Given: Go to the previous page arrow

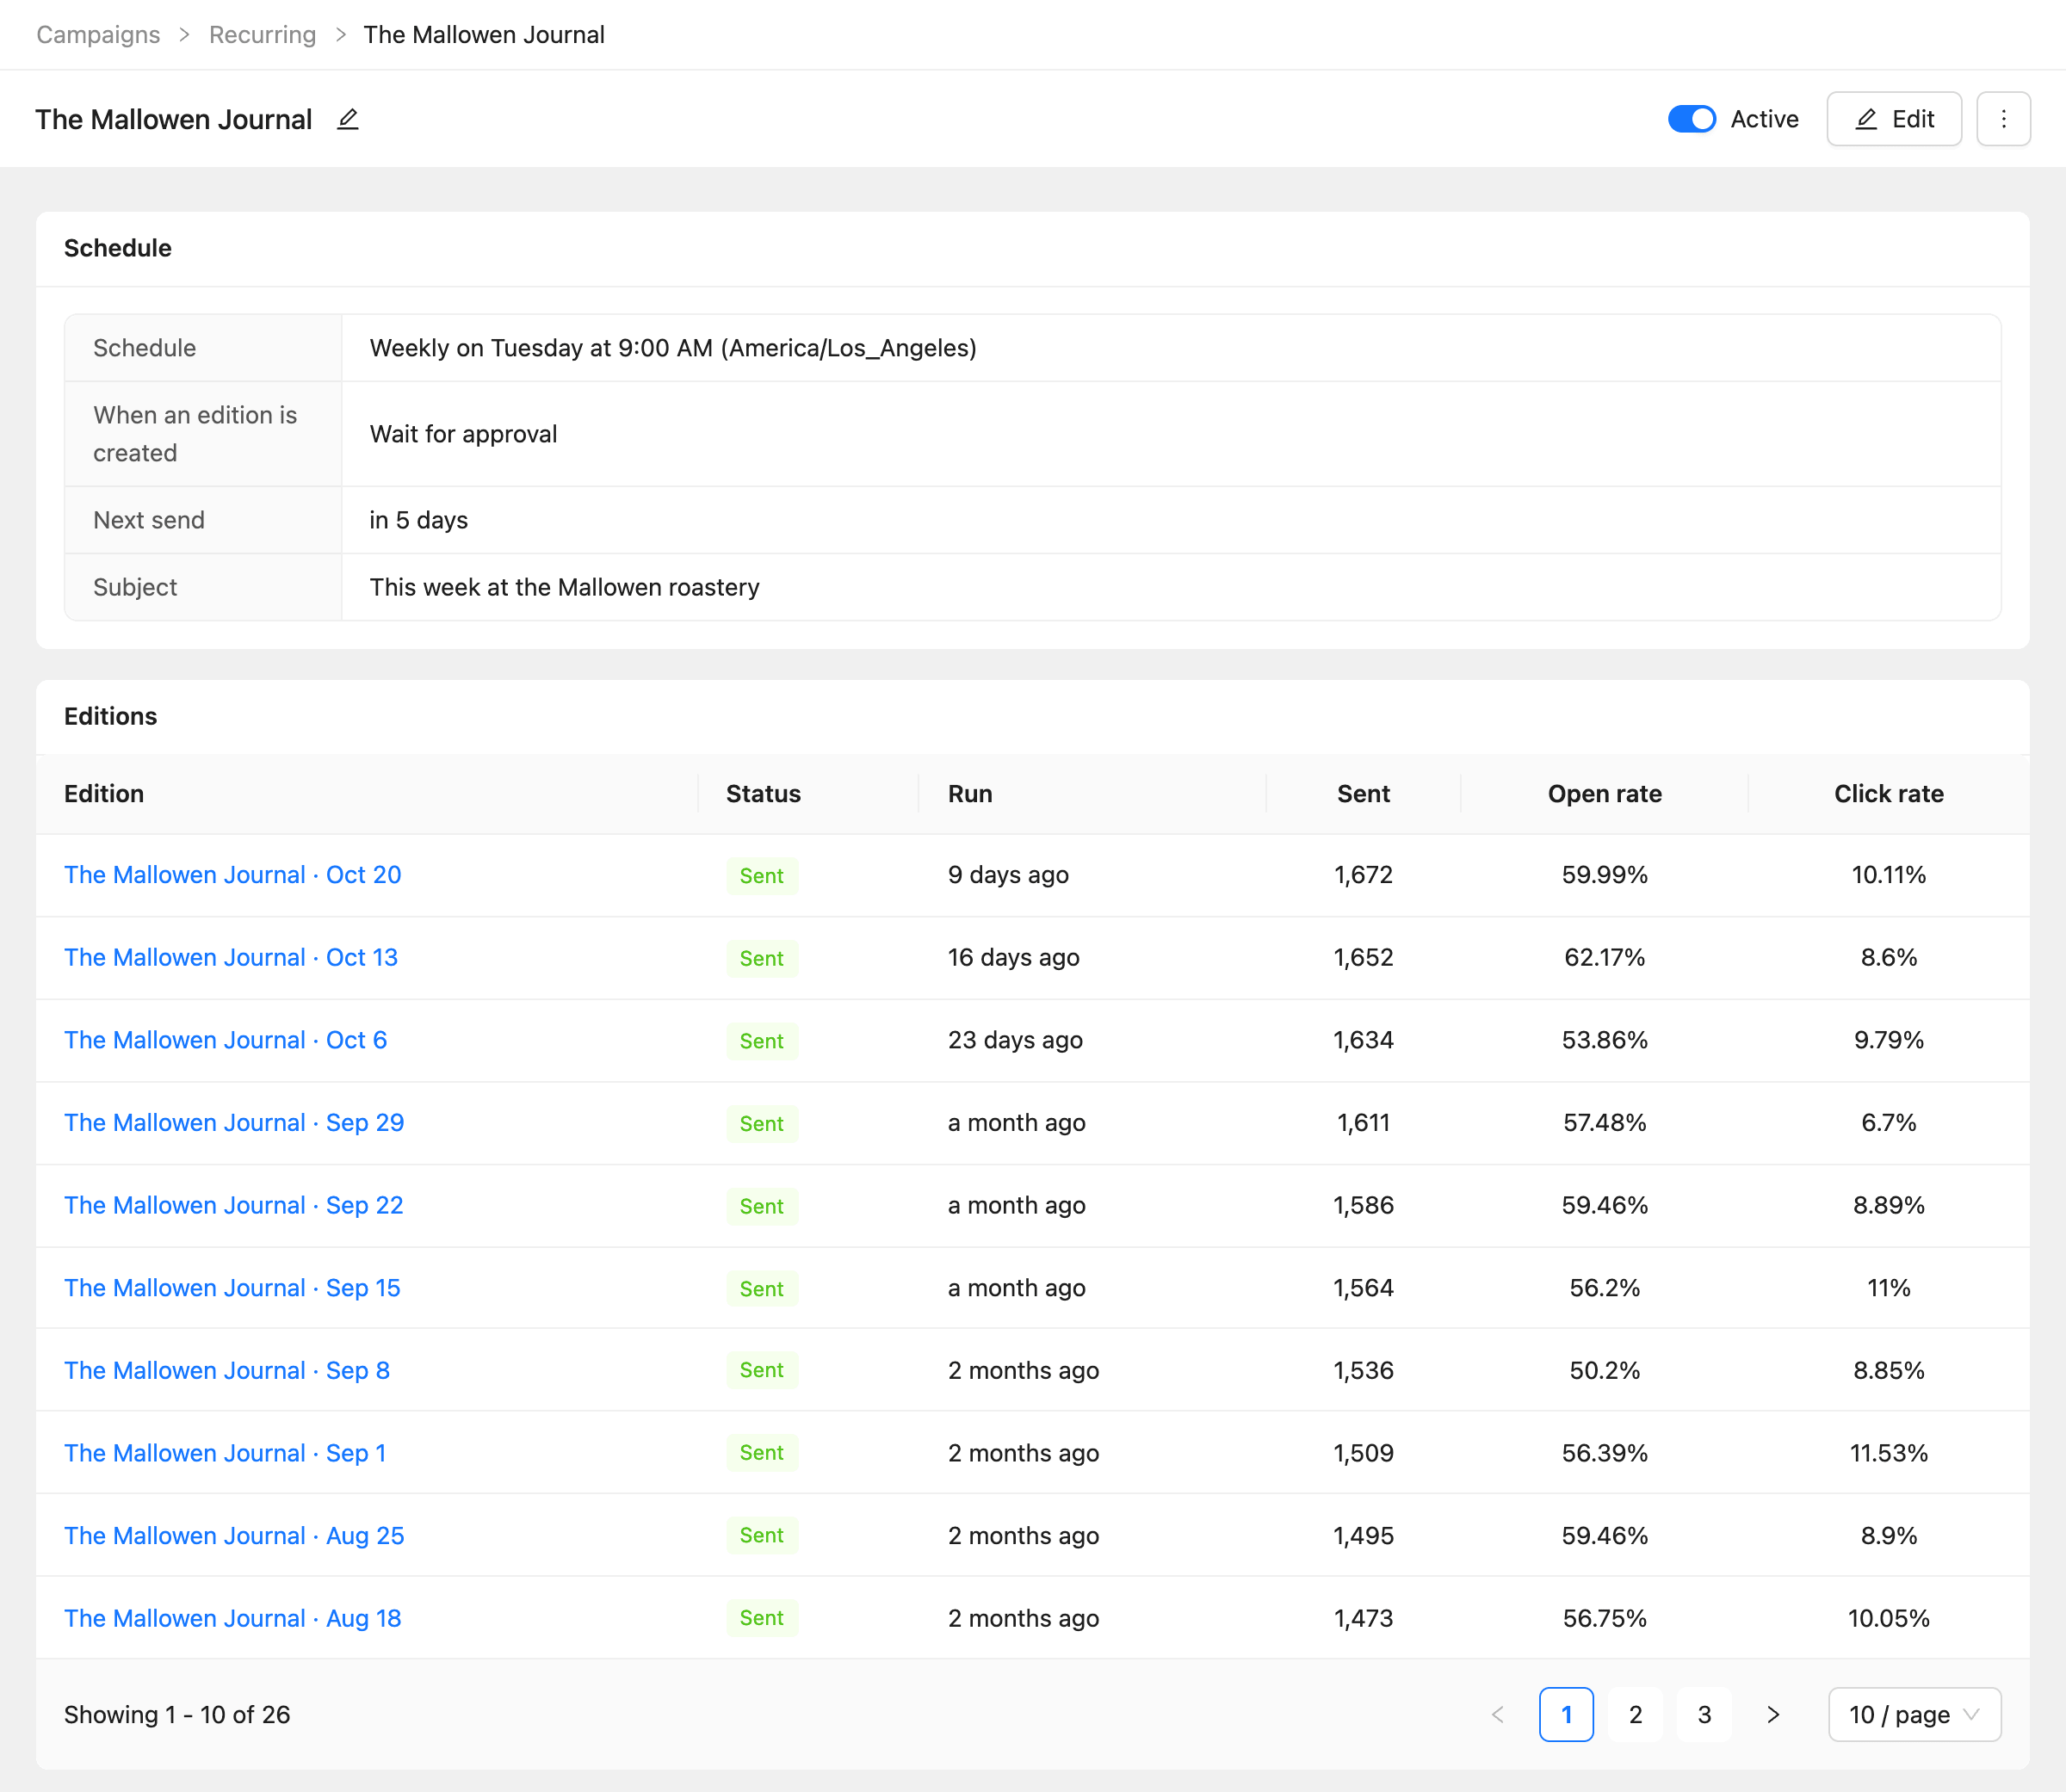Looking at the screenshot, I should coord(1497,1714).
